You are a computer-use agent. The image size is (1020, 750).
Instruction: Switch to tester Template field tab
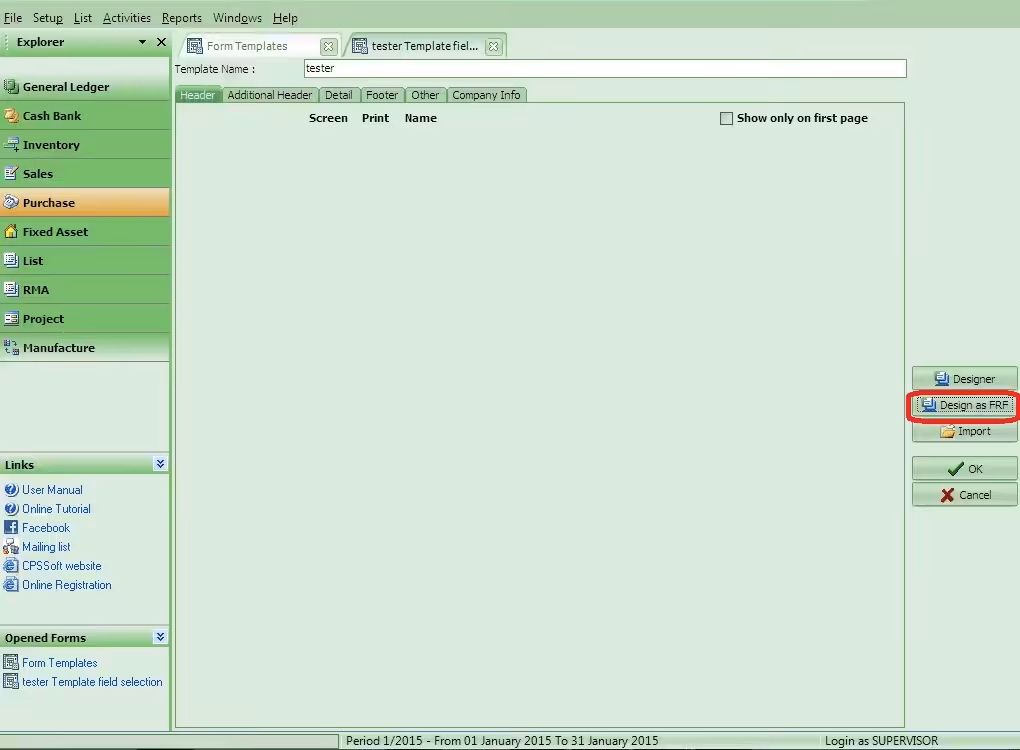click(x=425, y=46)
